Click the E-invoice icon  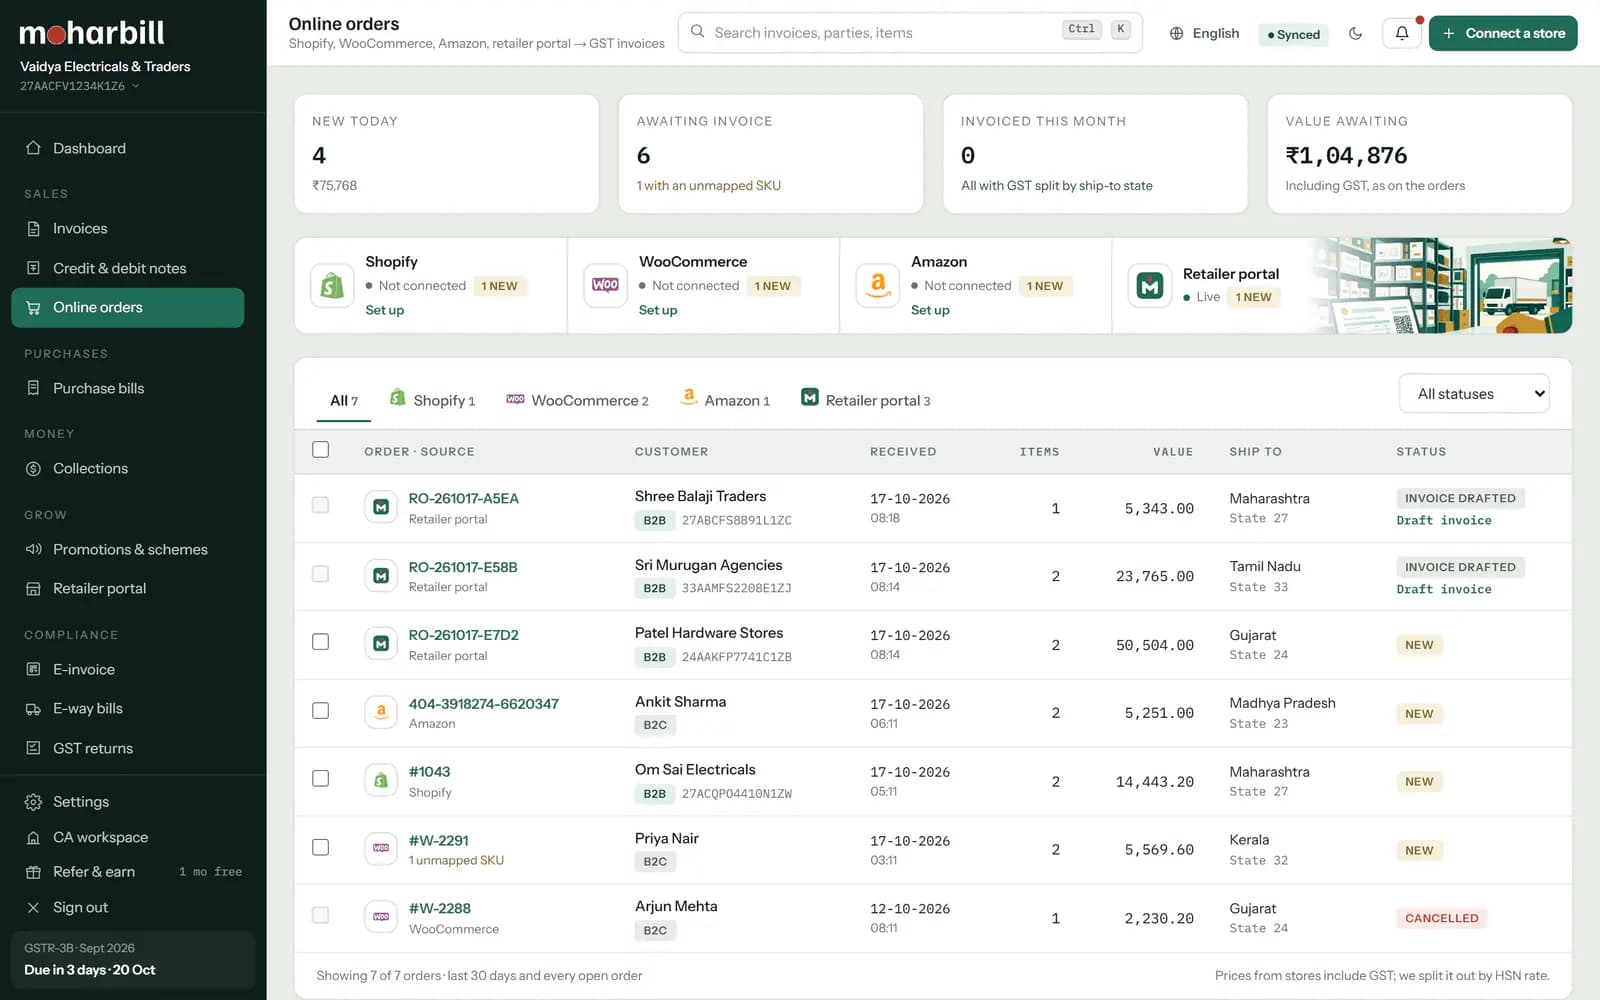tap(33, 669)
